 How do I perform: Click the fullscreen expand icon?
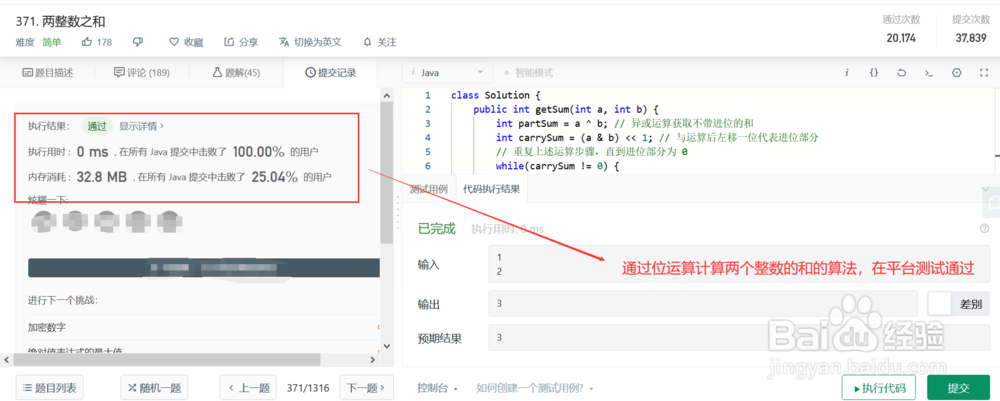tap(983, 73)
